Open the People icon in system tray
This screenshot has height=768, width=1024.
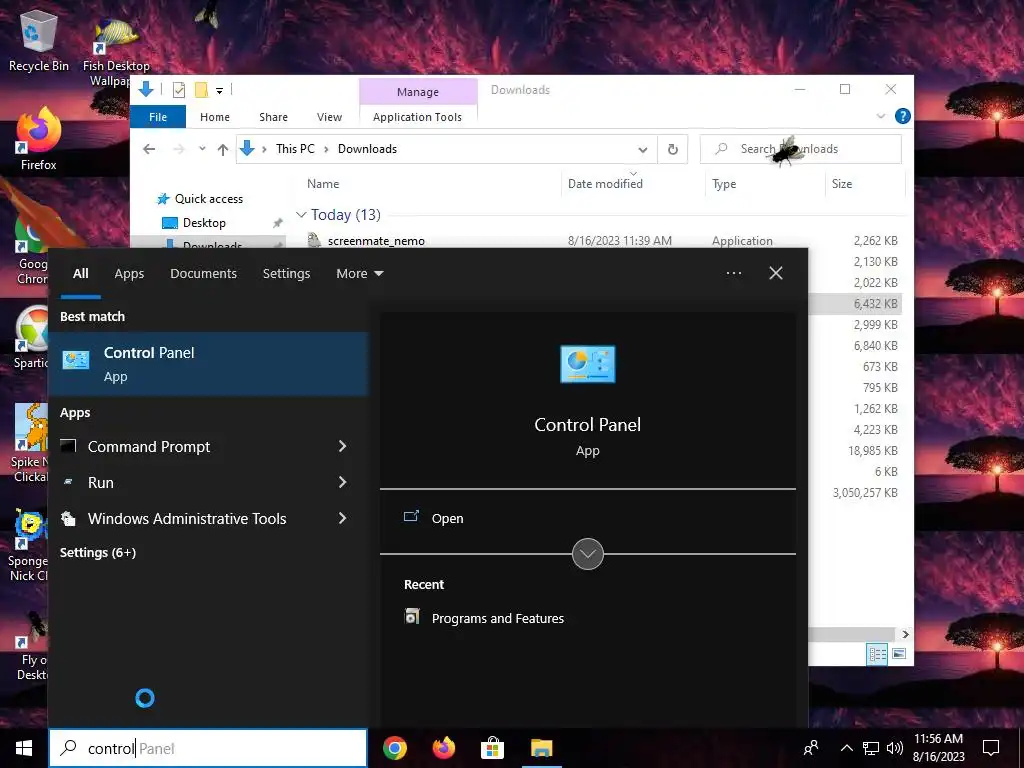811,748
